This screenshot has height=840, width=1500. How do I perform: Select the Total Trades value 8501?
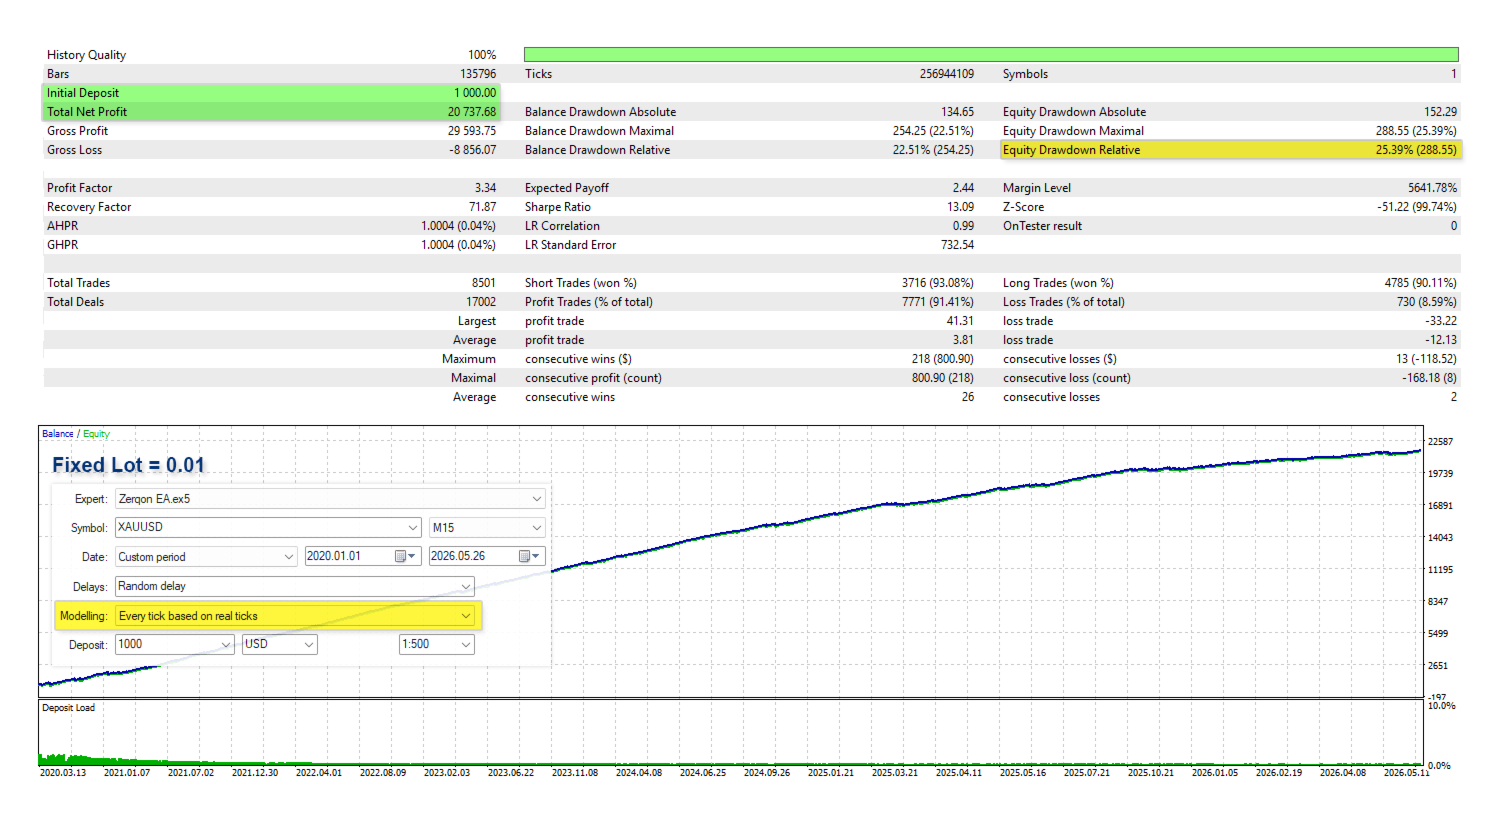(484, 283)
